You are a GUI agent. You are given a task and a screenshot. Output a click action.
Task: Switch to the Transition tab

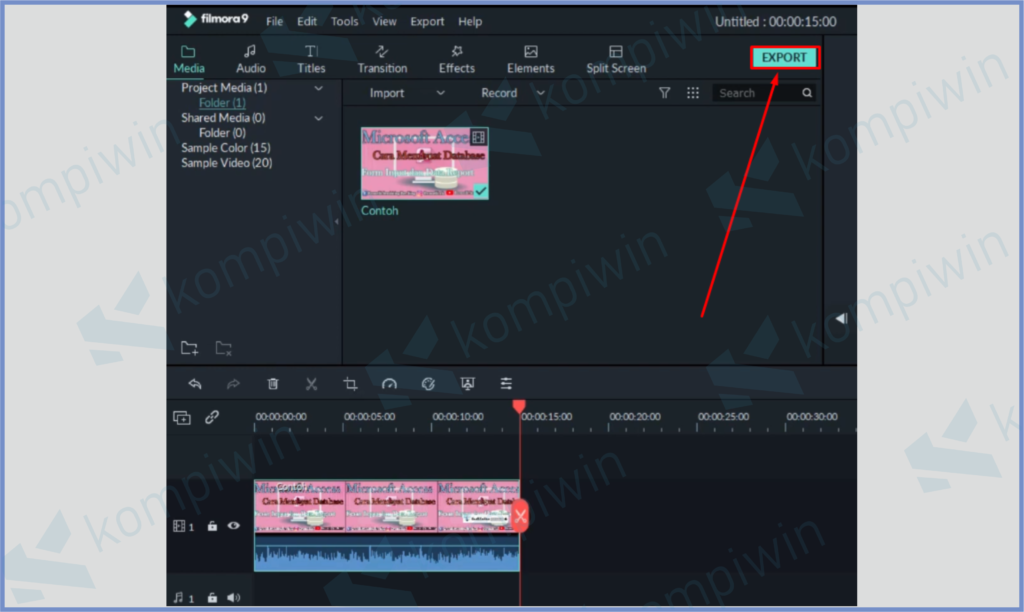382,59
